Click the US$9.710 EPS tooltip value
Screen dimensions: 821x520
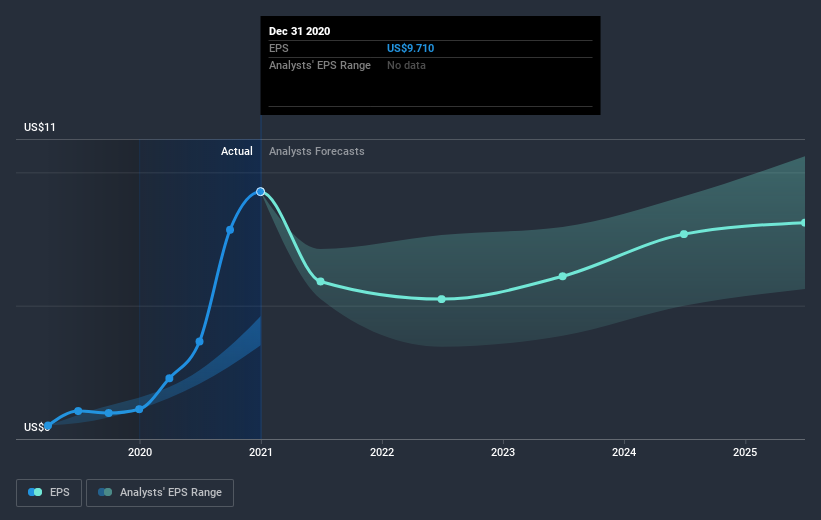pos(410,48)
